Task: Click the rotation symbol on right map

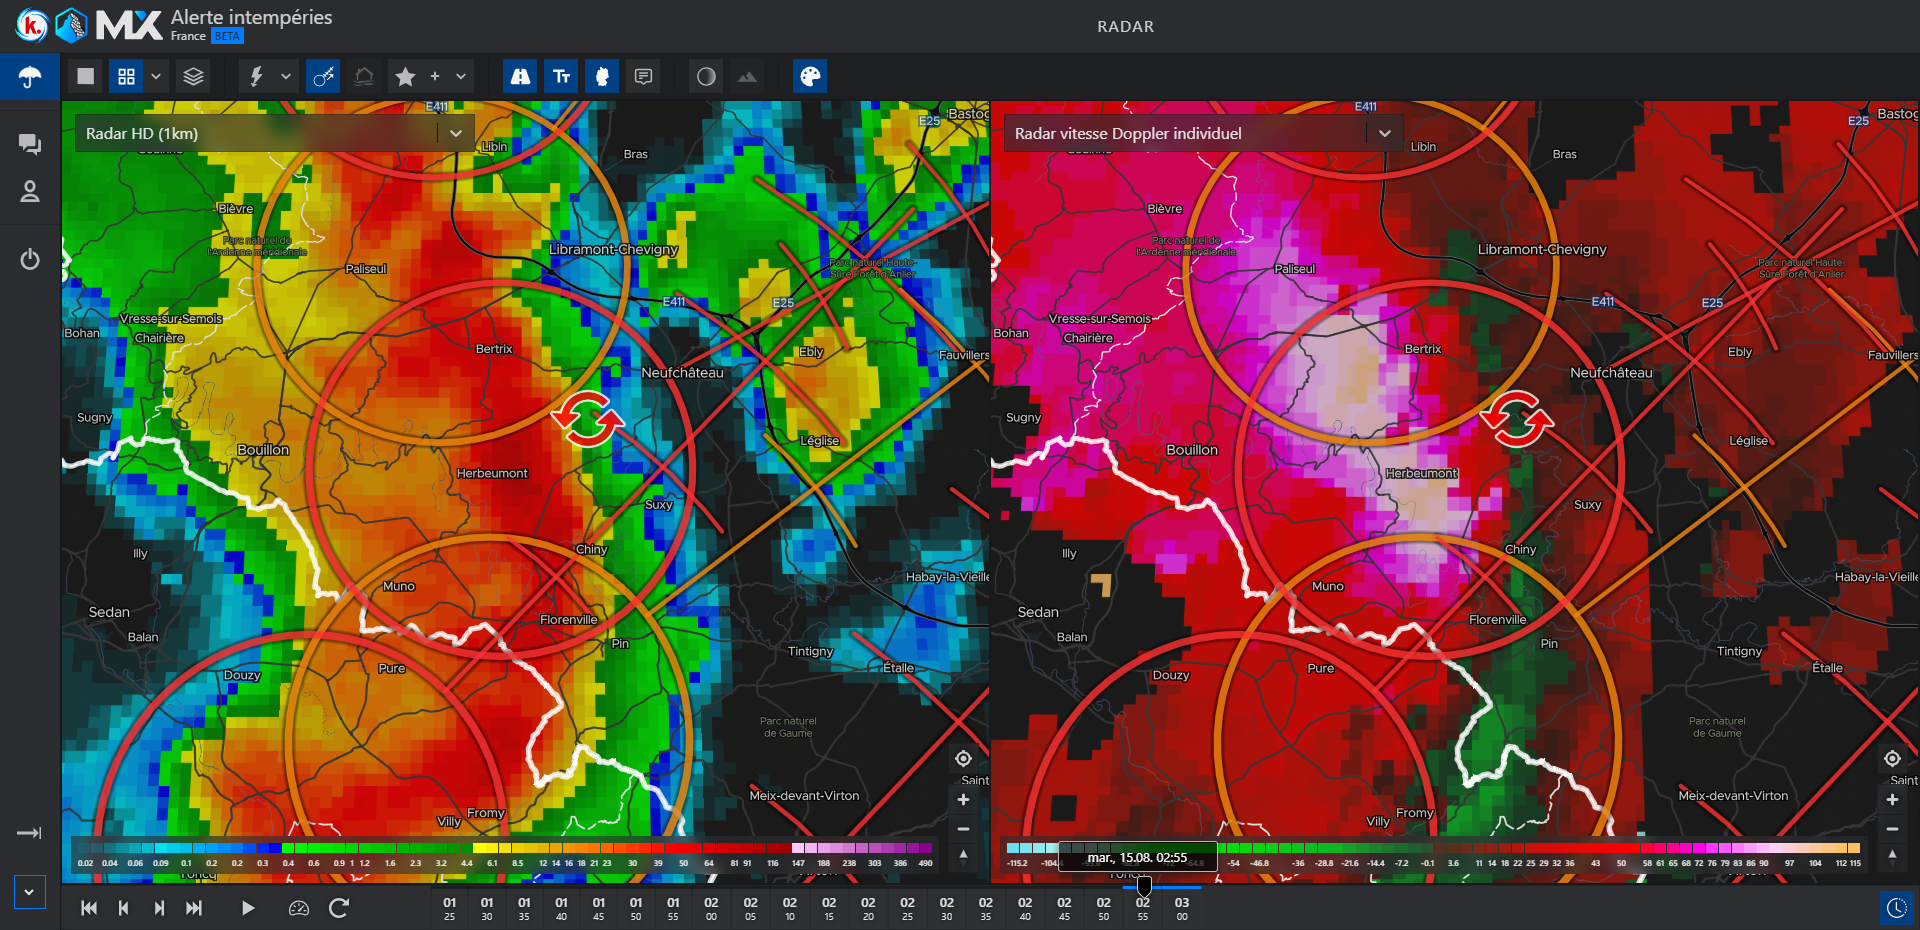Action: pyautogui.click(x=1517, y=419)
